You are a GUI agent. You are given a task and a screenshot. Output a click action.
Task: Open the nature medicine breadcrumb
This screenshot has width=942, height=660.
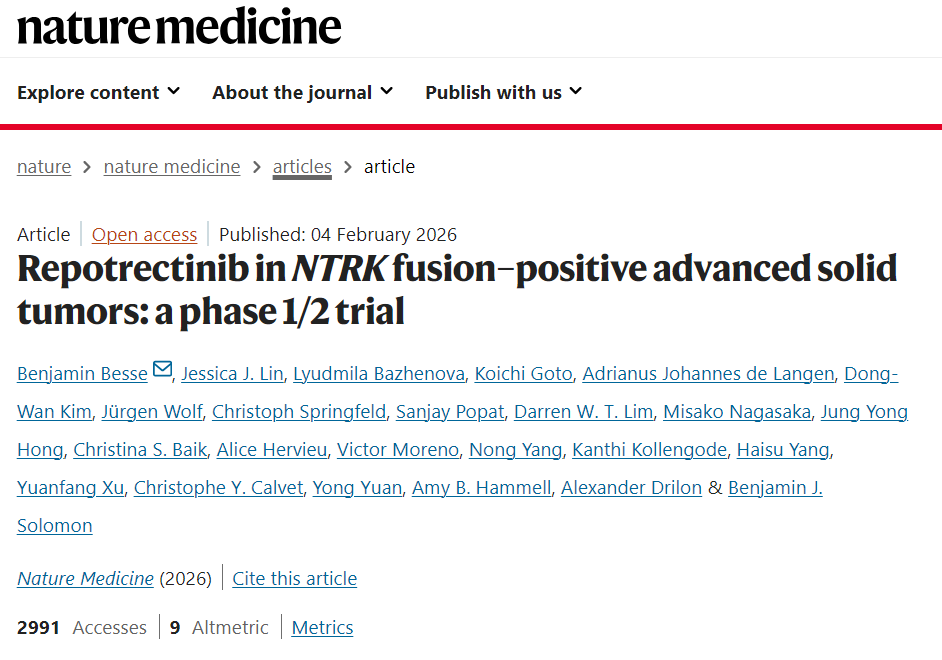(x=172, y=167)
